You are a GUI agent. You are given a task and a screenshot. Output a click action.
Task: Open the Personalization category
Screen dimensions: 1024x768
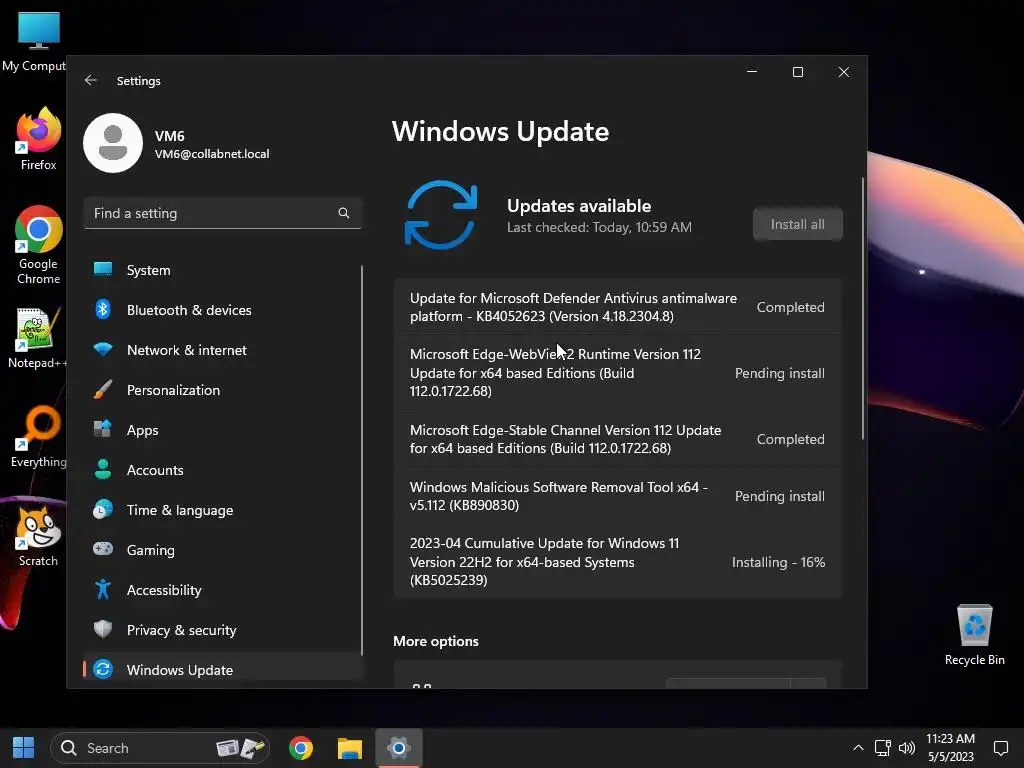point(222,389)
